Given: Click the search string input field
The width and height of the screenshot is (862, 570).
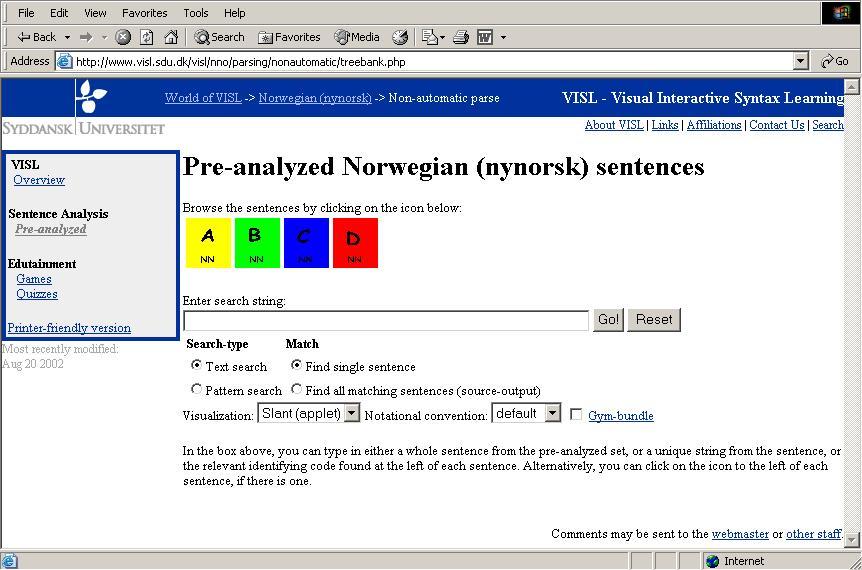Looking at the screenshot, I should [386, 320].
